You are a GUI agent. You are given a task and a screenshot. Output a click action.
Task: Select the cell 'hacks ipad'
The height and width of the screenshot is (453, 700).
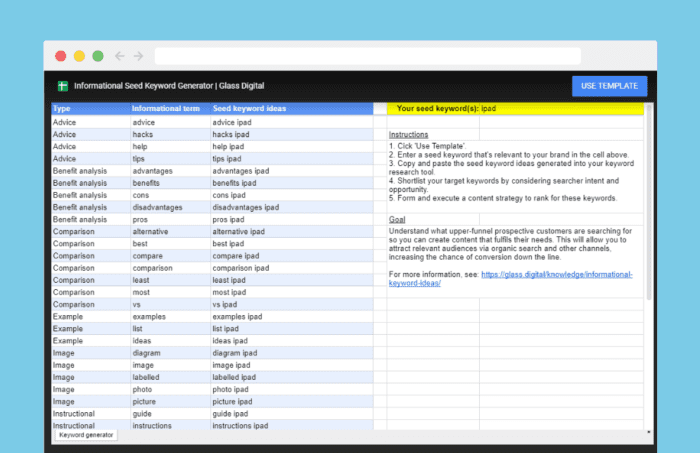292,134
